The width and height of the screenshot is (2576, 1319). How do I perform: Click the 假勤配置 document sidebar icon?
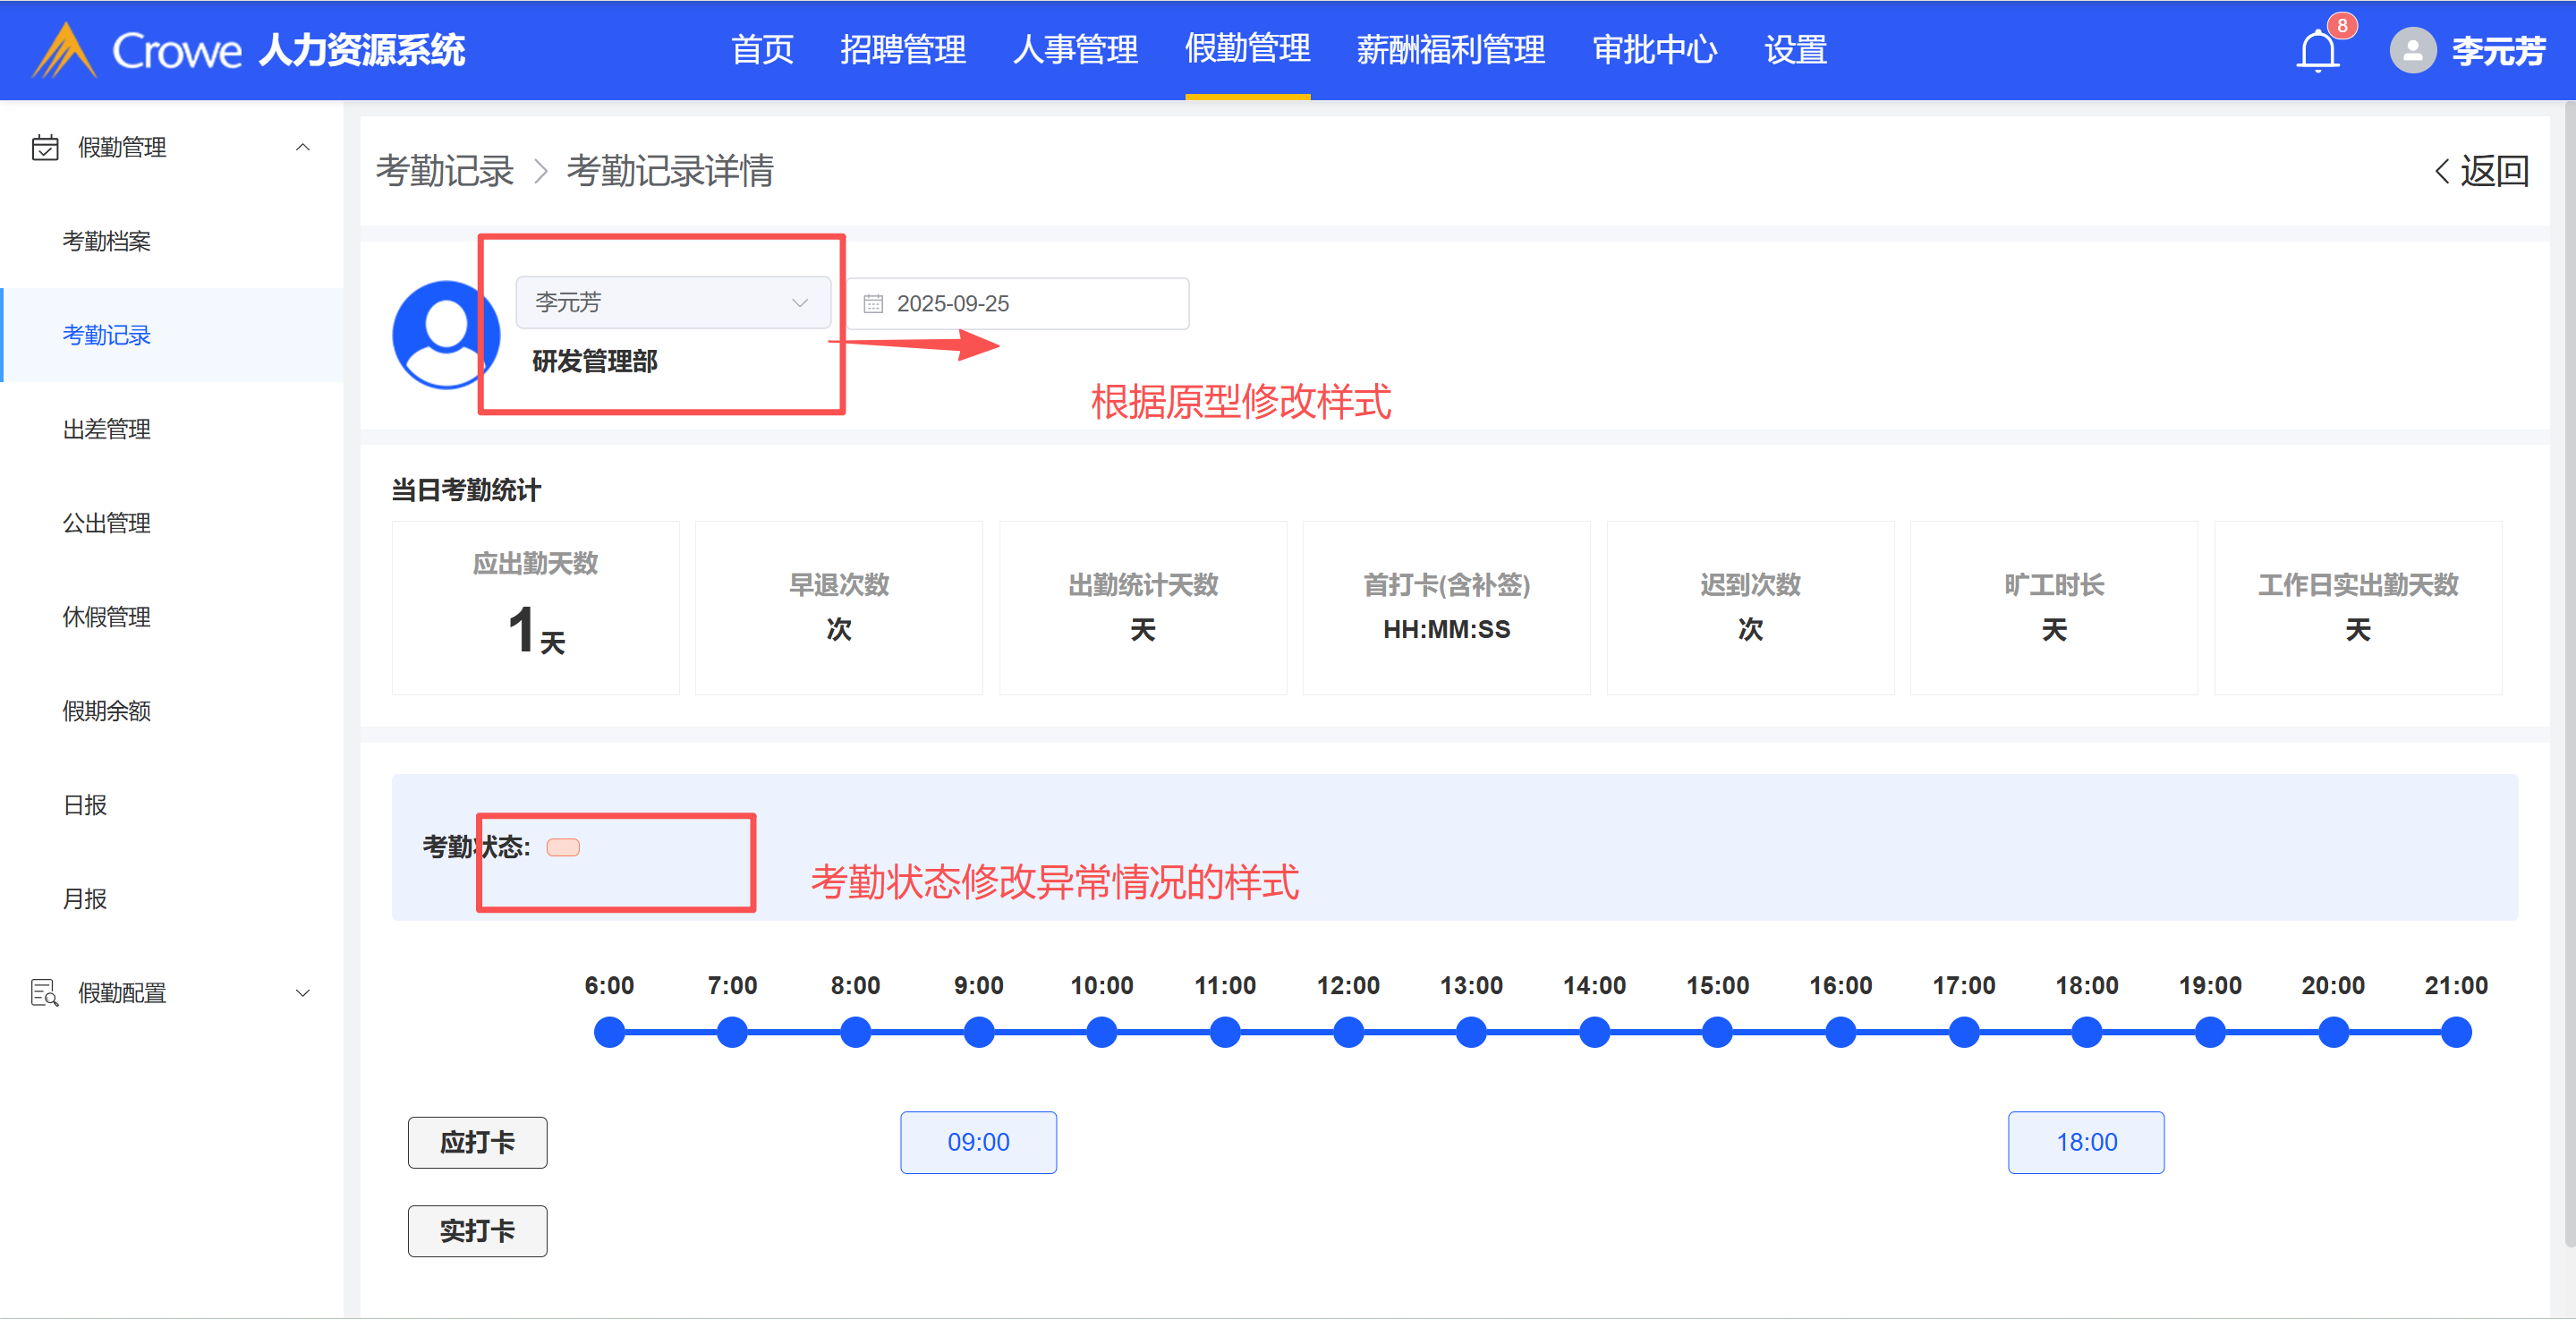click(x=45, y=992)
